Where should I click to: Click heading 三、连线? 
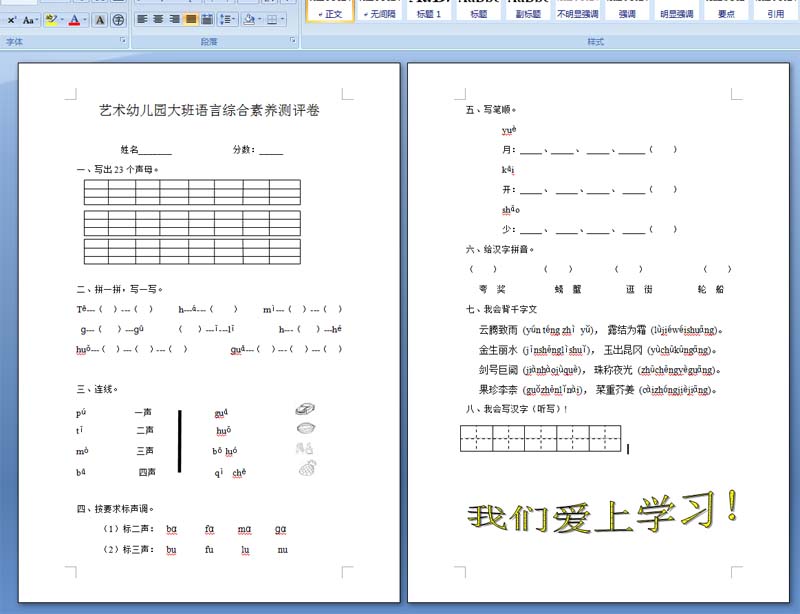[x=97, y=389]
